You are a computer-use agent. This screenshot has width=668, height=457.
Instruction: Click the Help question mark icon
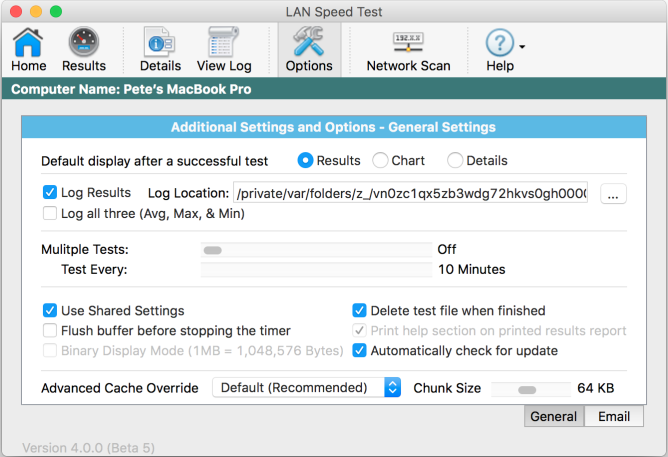pos(500,42)
